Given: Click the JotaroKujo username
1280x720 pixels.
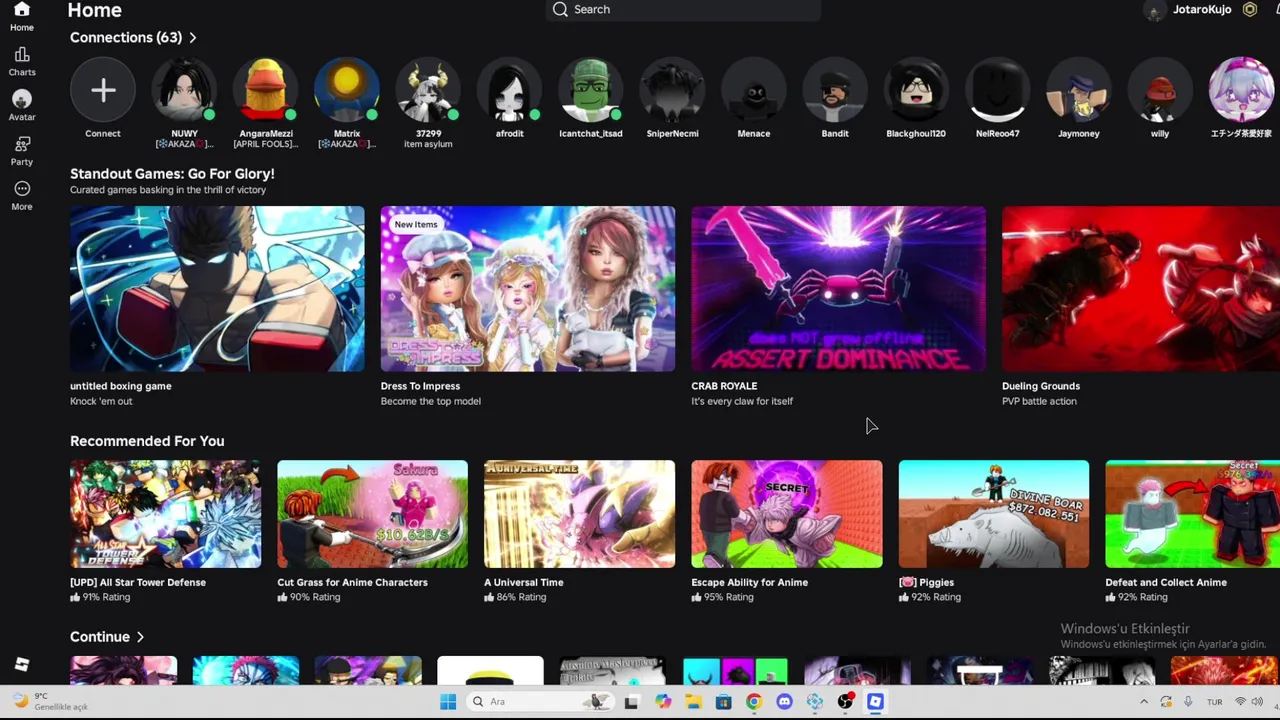Looking at the screenshot, I should (x=1202, y=10).
